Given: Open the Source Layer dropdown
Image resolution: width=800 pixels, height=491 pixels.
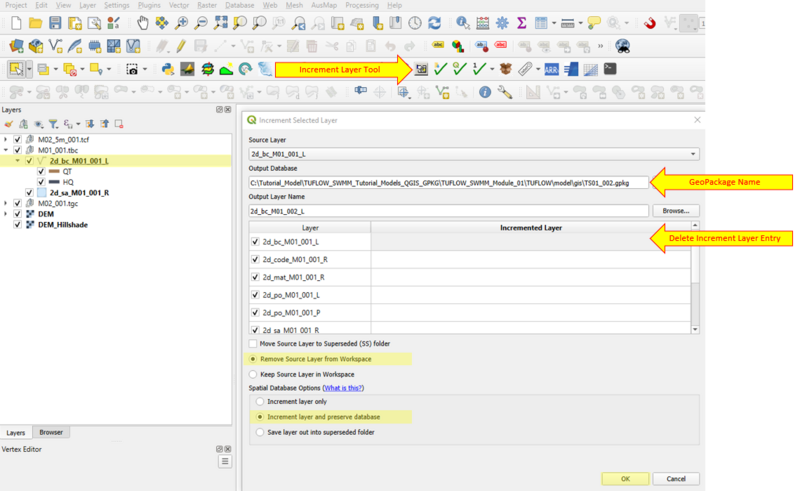Looking at the screenshot, I should [x=694, y=154].
